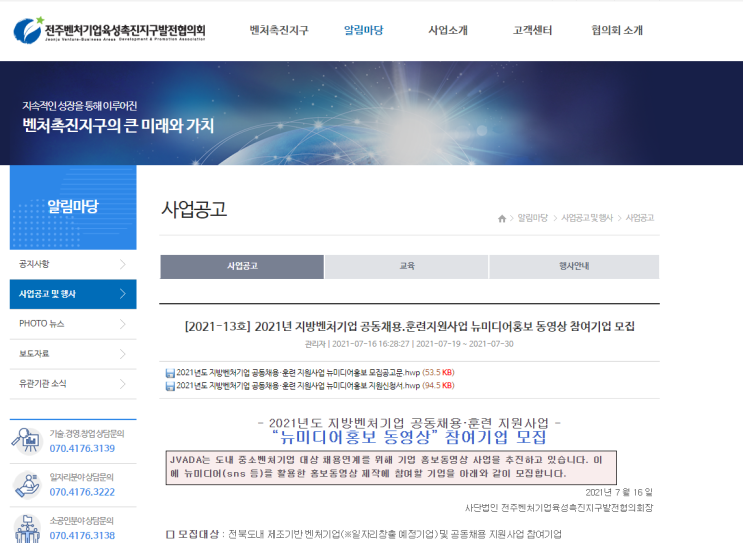
Task: Download the 뉴미디어홍보 모집공고문.hwp file
Action: coord(298,373)
